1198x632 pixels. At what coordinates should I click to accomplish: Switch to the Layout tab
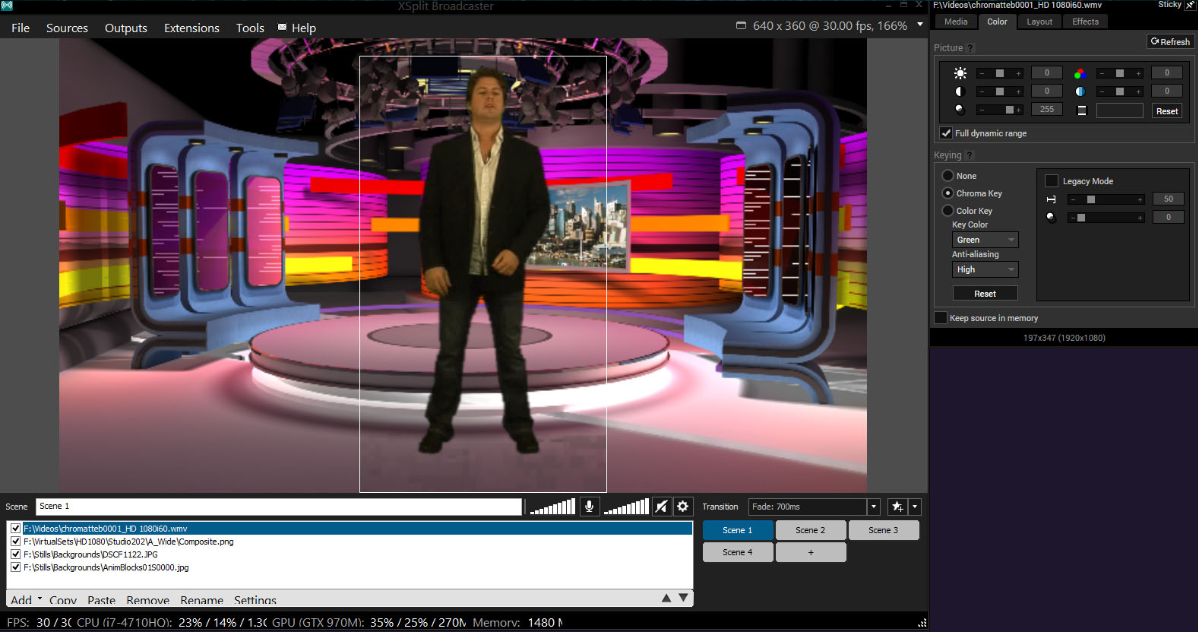pyautogui.click(x=1038, y=21)
